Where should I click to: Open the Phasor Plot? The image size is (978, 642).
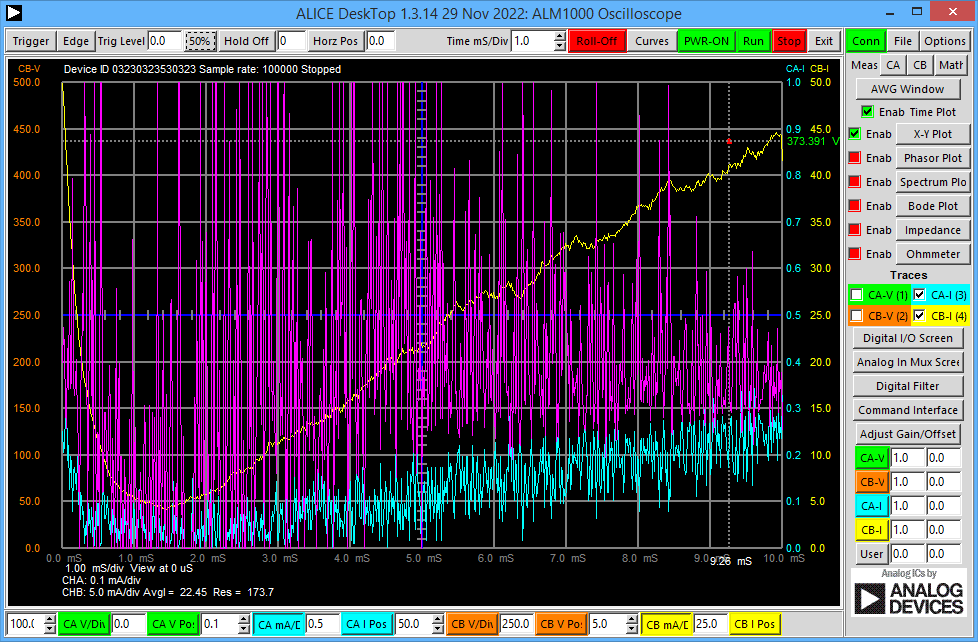(x=933, y=157)
